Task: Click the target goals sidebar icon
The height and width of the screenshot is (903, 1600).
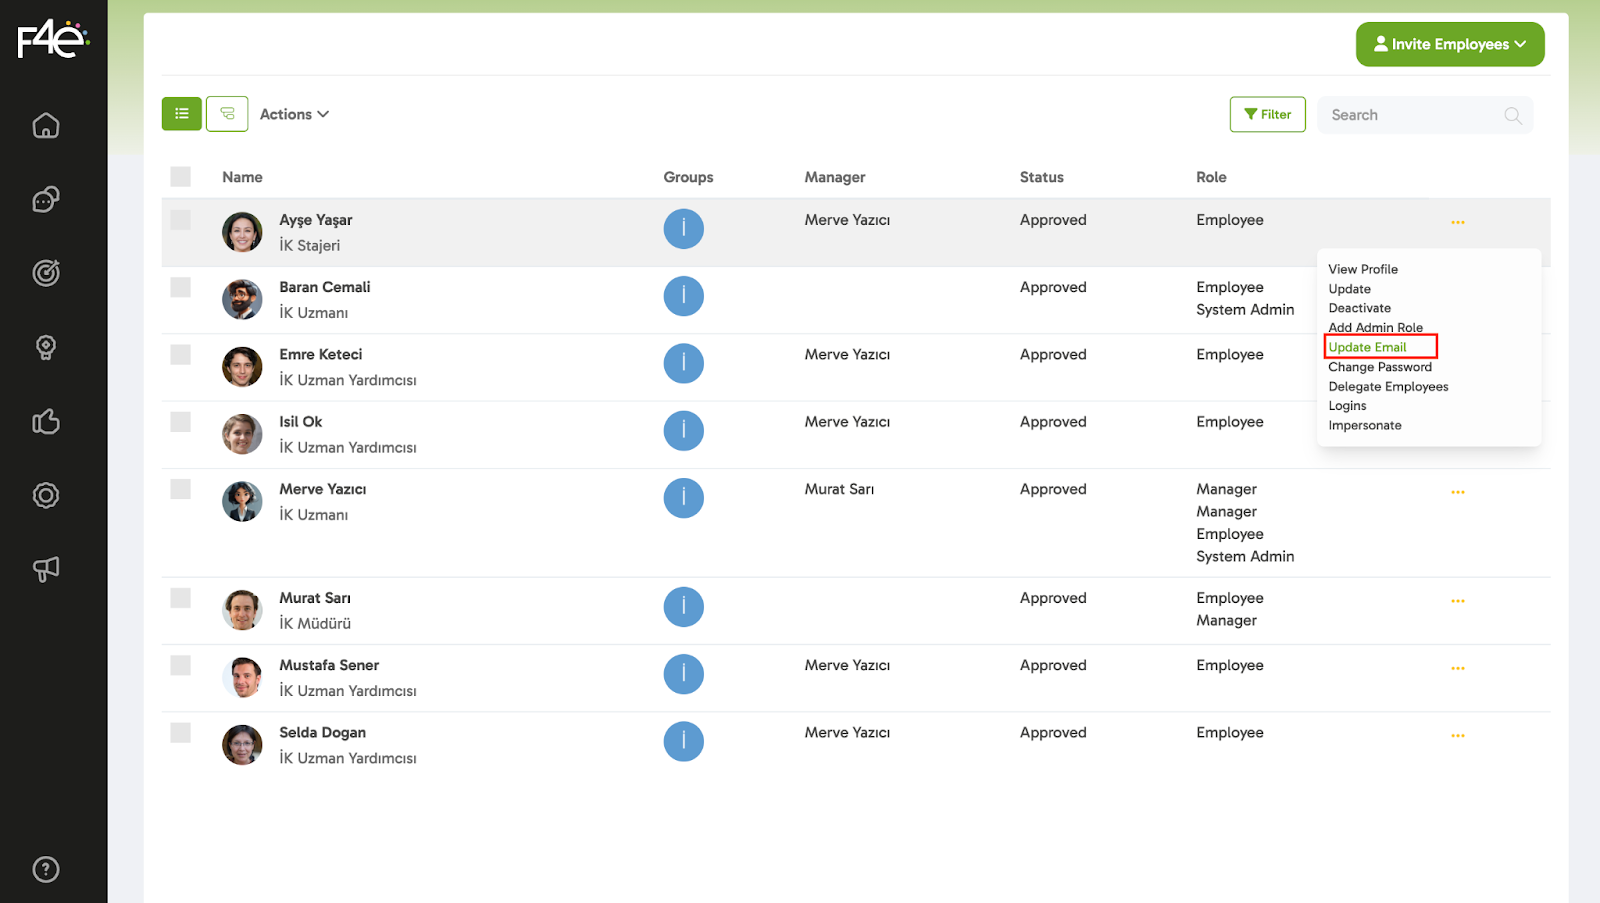Action: tap(46, 273)
